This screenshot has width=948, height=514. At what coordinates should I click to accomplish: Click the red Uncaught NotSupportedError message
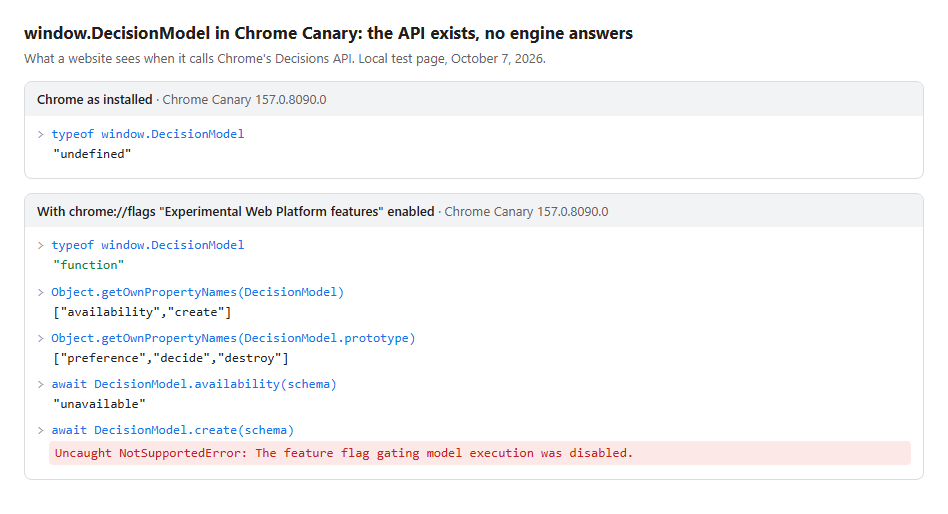tap(480, 453)
